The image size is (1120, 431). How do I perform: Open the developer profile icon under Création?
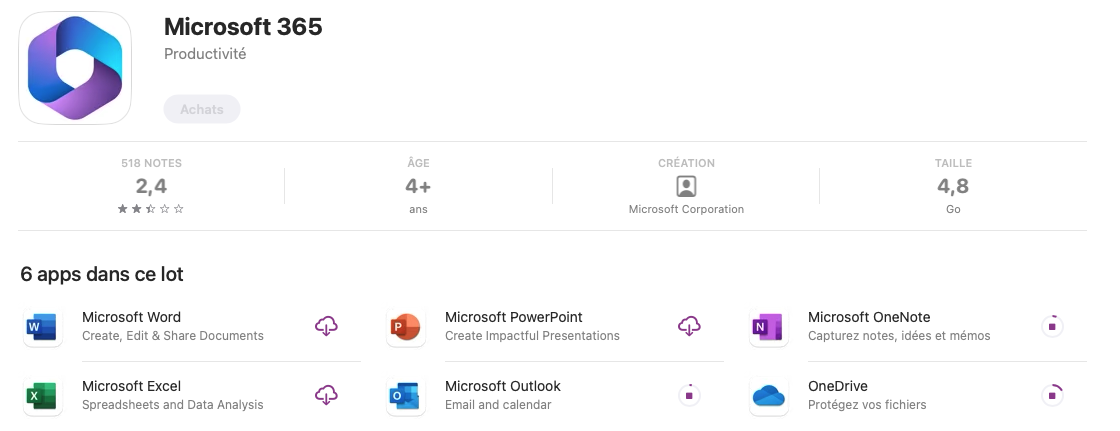click(686, 187)
